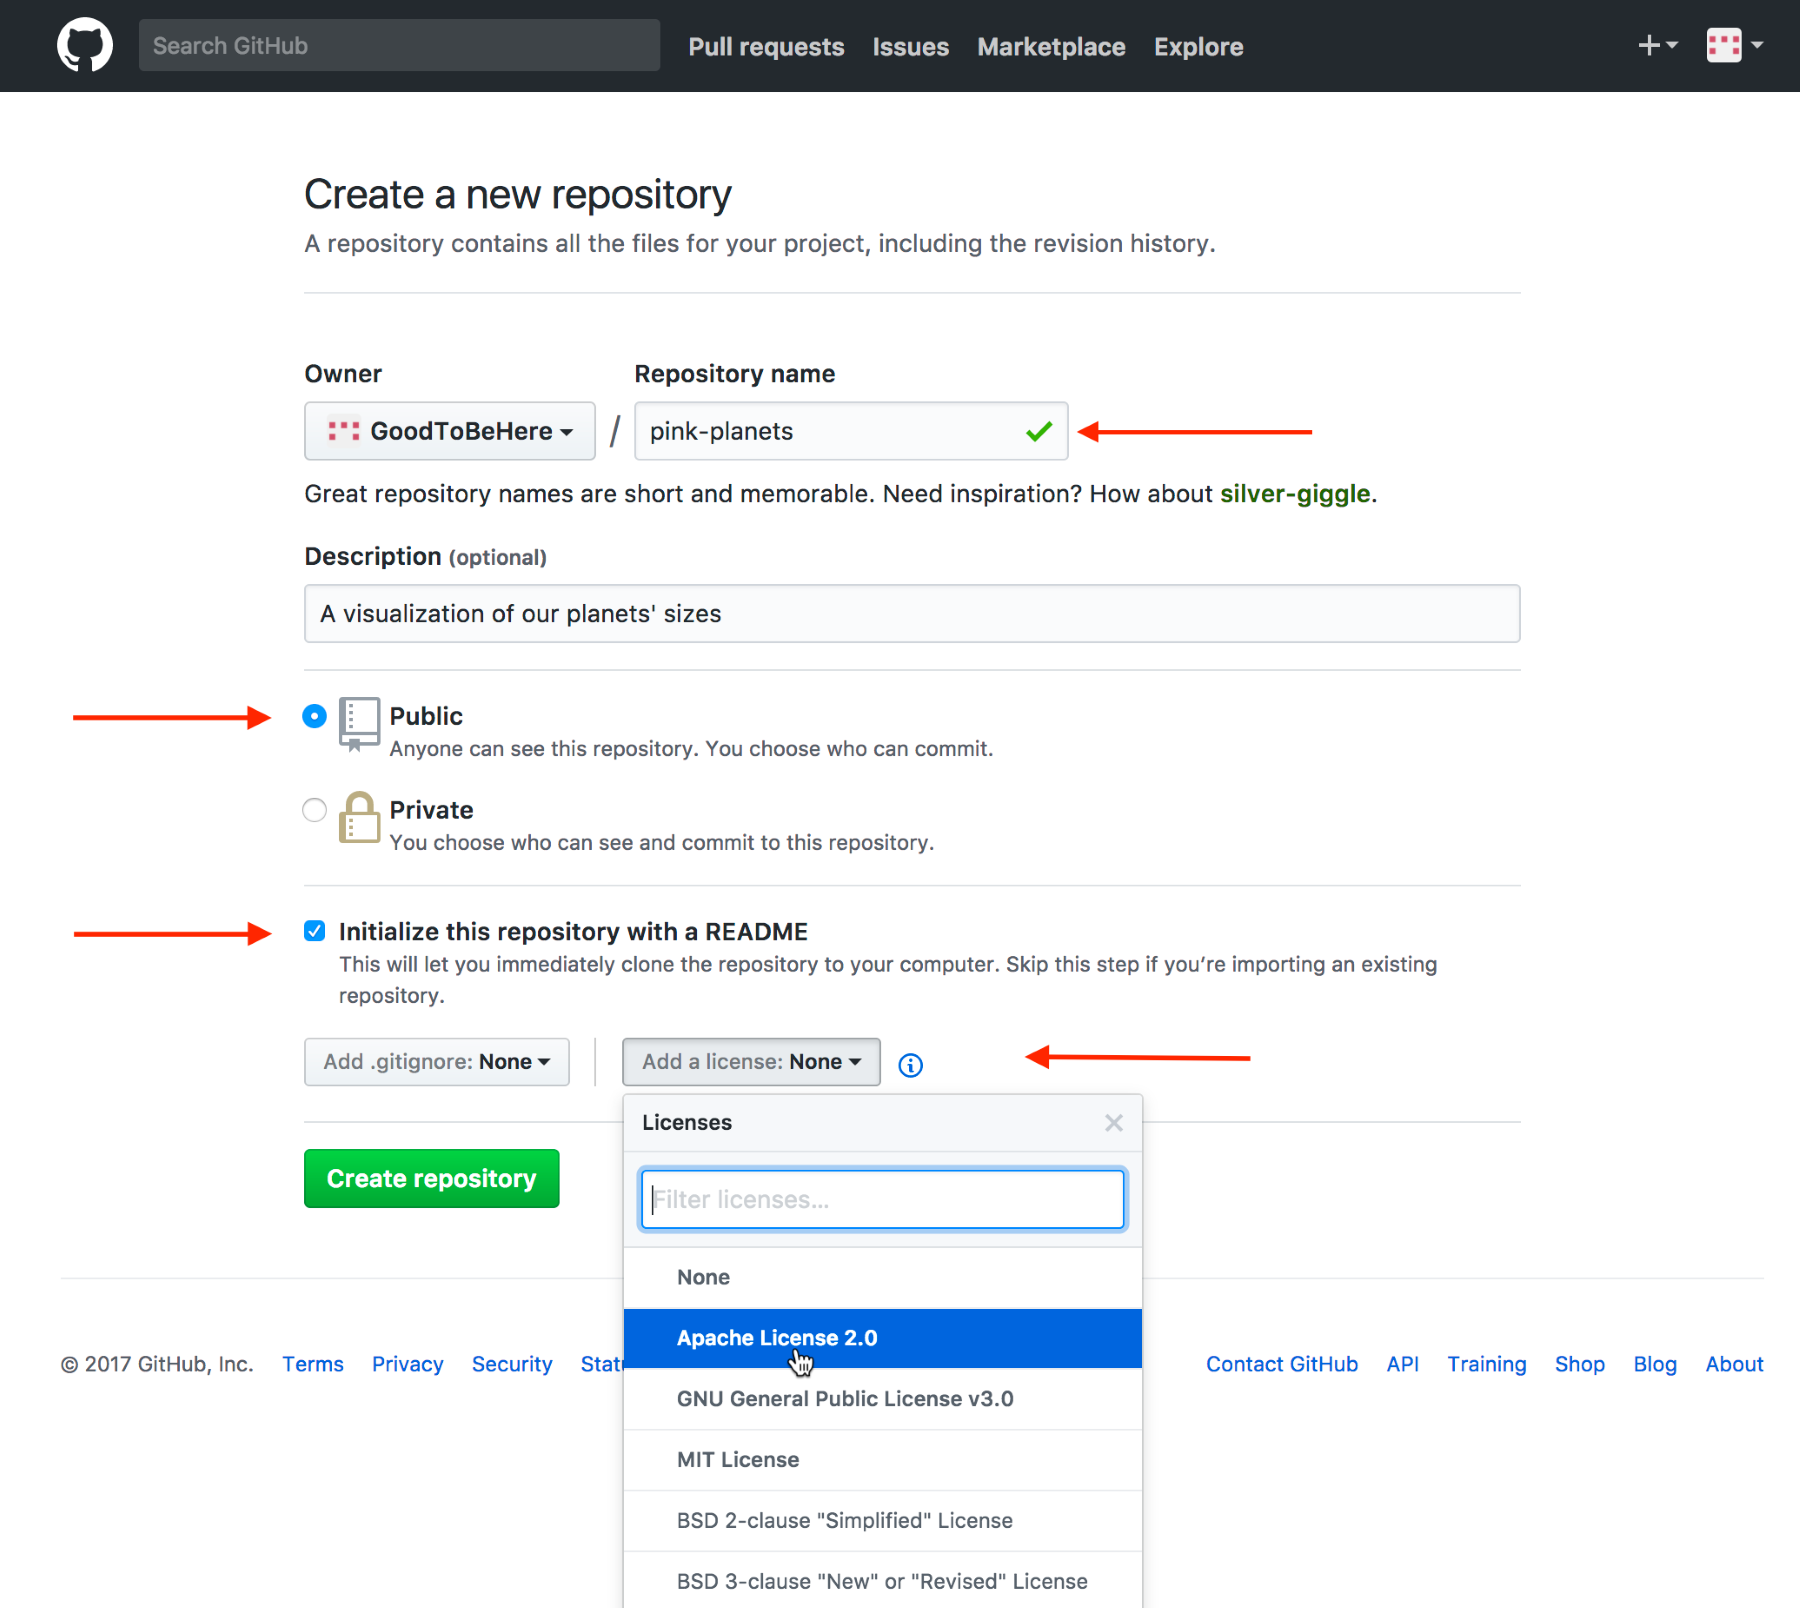Image resolution: width=1800 pixels, height=1608 pixels.
Task: Open the user avatar menu
Action: pos(1734,45)
